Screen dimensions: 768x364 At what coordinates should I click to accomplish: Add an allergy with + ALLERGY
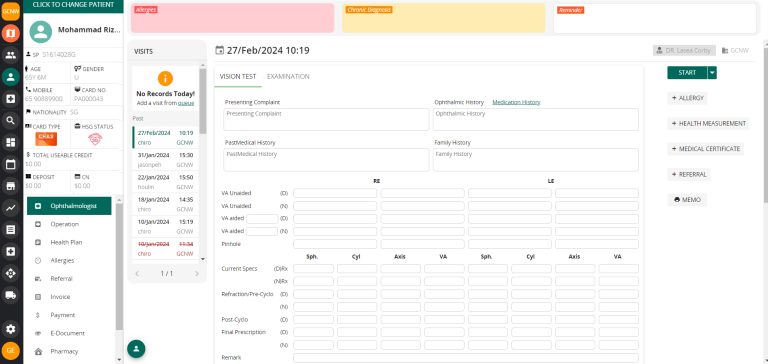click(688, 98)
